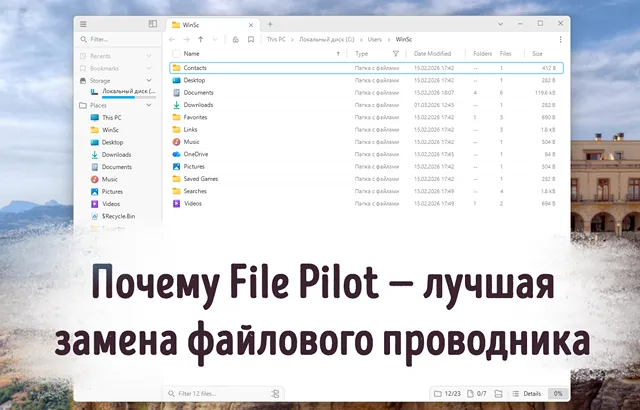Select the Contacts folder icon in the file list
The height and width of the screenshot is (410, 640).
point(176,68)
